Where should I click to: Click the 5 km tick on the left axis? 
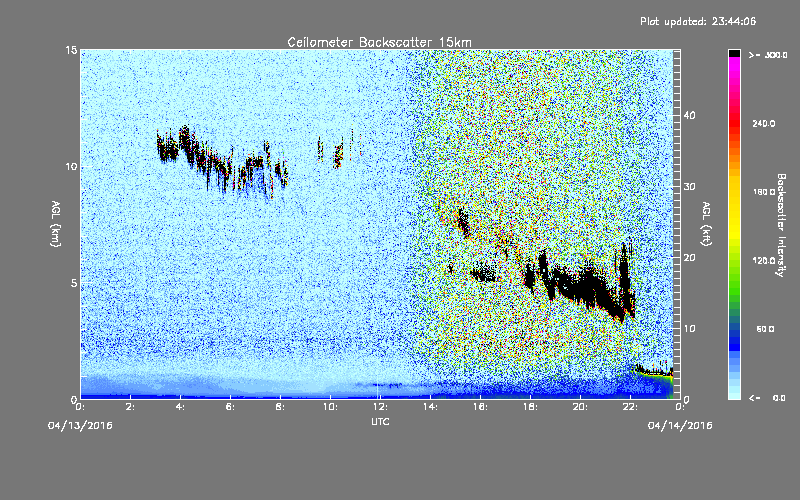(x=74, y=283)
